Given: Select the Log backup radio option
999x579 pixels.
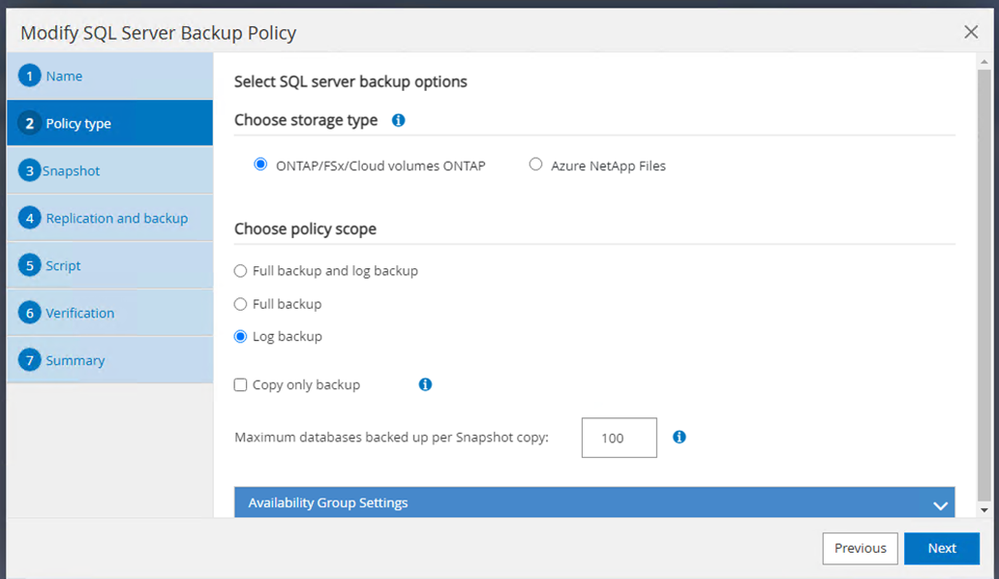Looking at the screenshot, I should coord(240,337).
